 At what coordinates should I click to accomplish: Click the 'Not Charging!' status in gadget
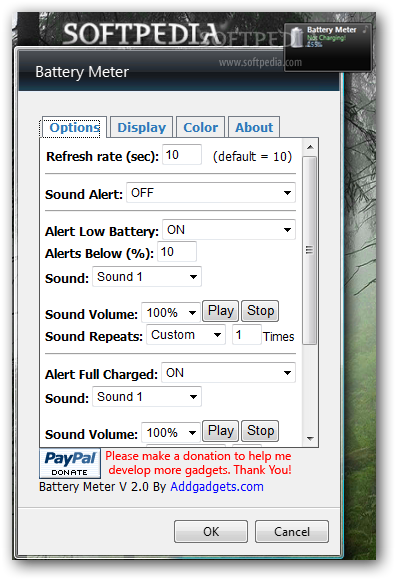tap(326, 38)
